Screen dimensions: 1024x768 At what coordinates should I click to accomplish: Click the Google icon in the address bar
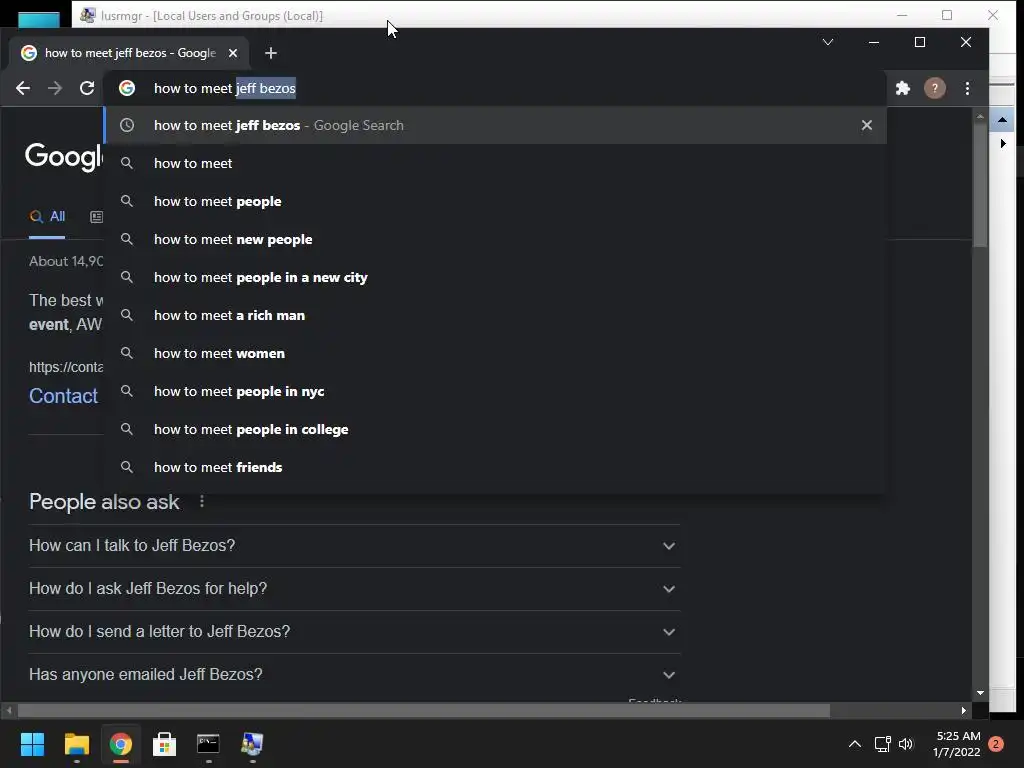[127, 88]
